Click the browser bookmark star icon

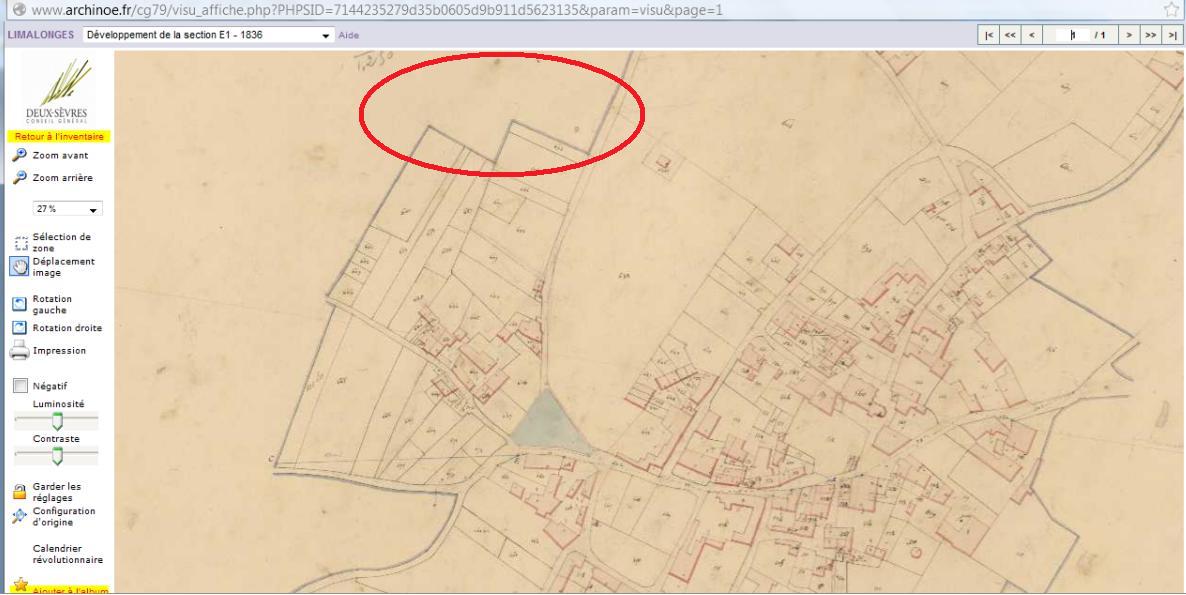click(x=1172, y=9)
